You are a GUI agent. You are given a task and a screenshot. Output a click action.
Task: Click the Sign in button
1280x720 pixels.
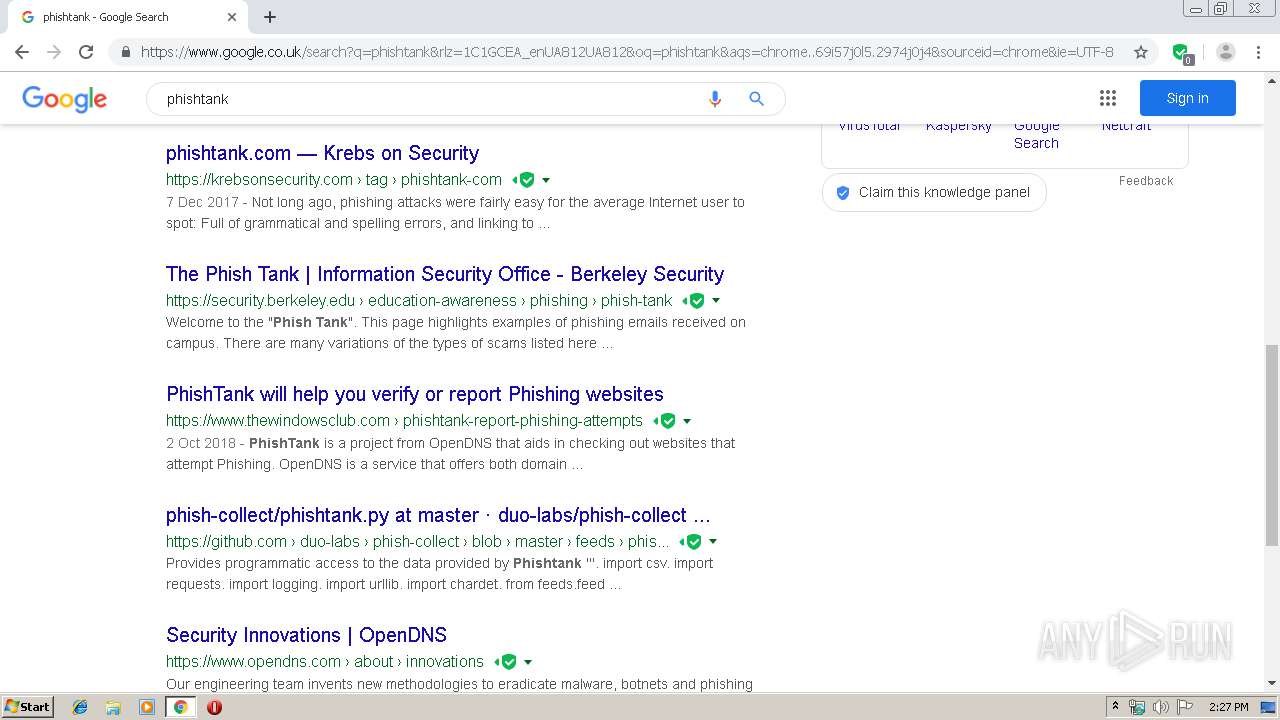point(1187,98)
